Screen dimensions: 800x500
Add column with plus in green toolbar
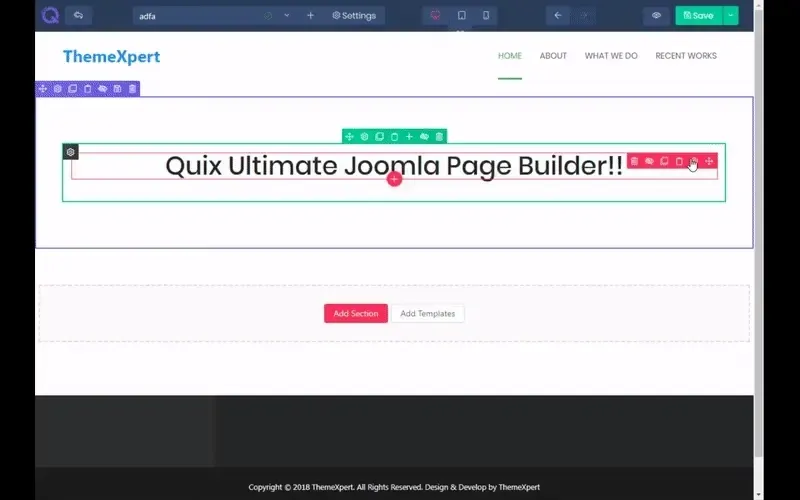[x=409, y=136]
